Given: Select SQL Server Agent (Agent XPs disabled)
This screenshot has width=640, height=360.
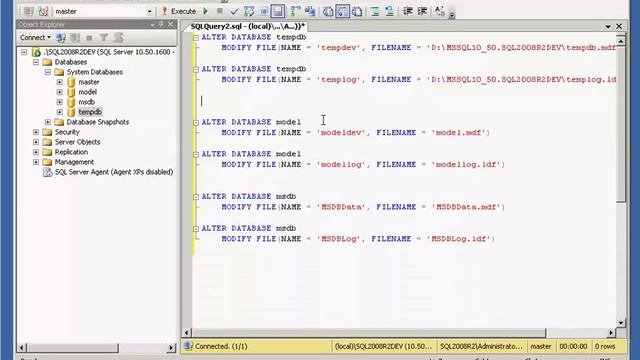Looking at the screenshot, I should point(113,172).
